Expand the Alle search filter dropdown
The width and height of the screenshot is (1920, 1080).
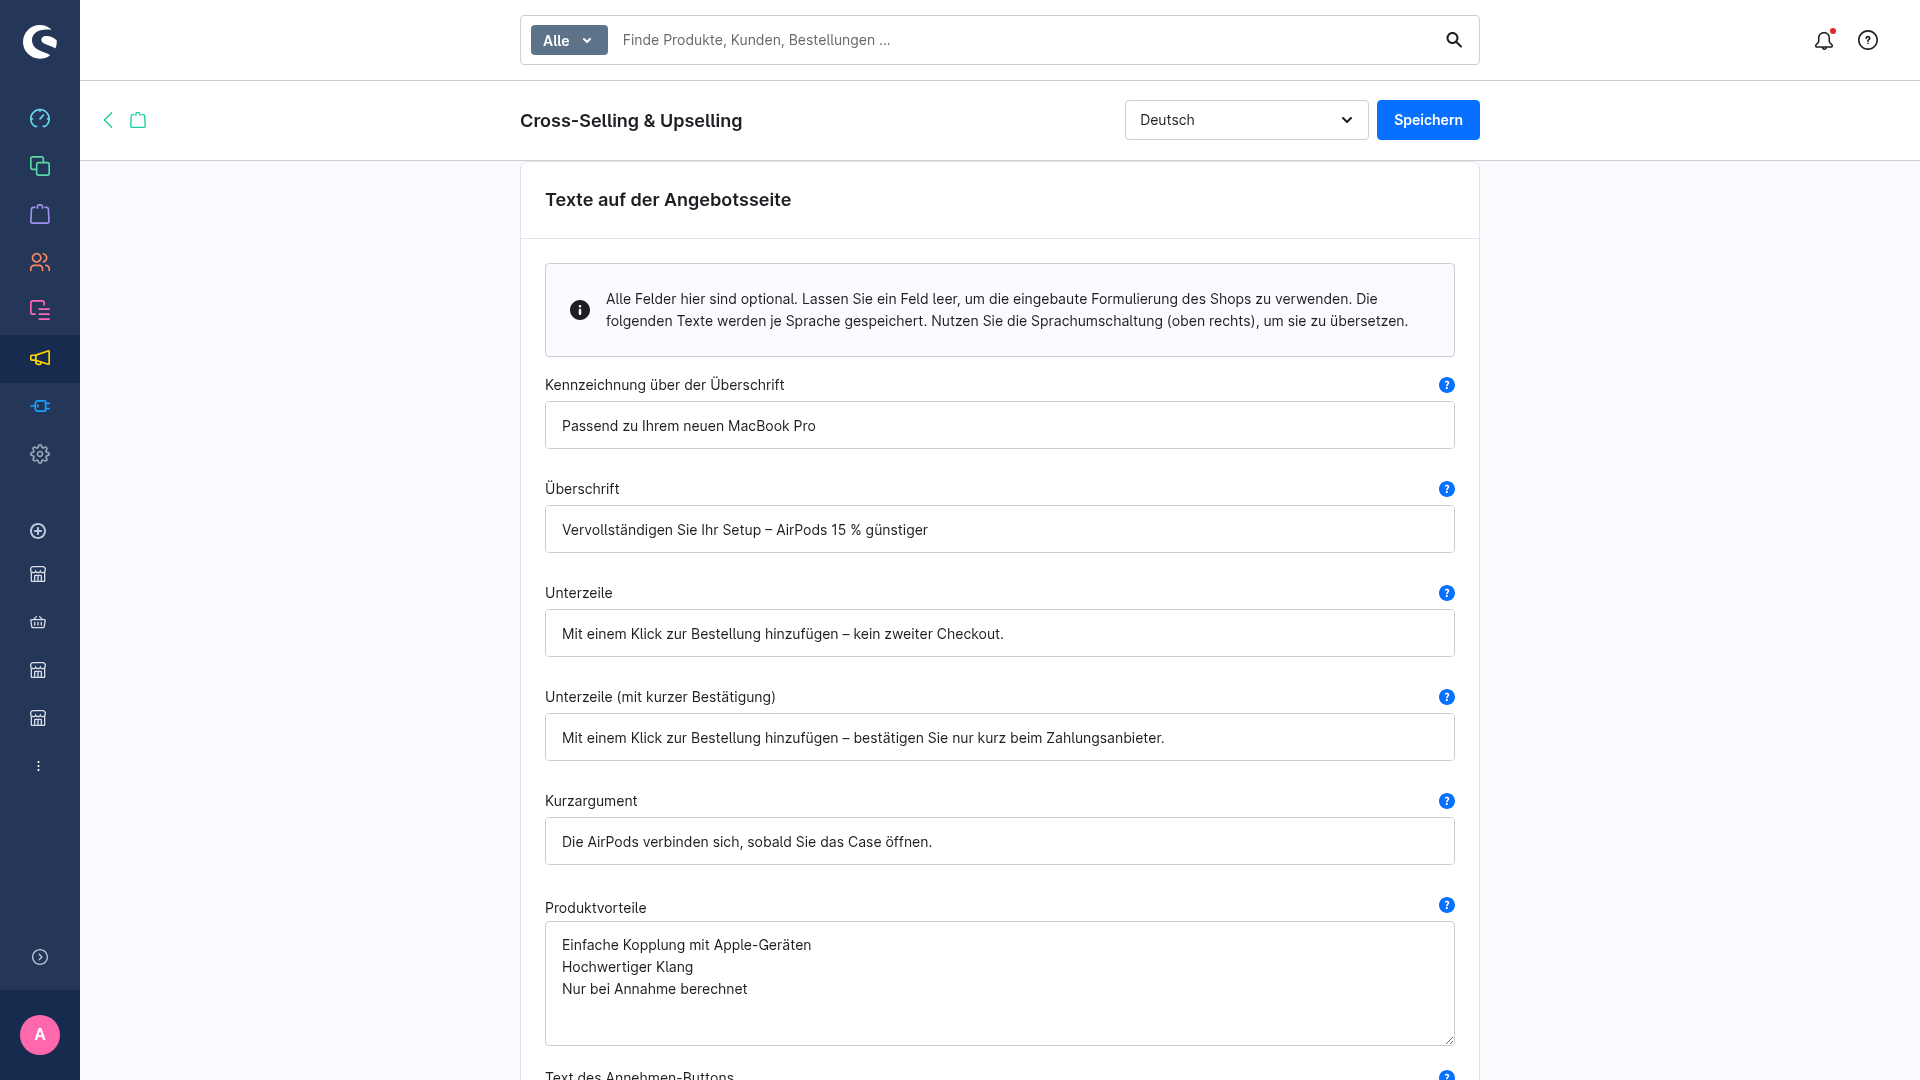coord(569,40)
